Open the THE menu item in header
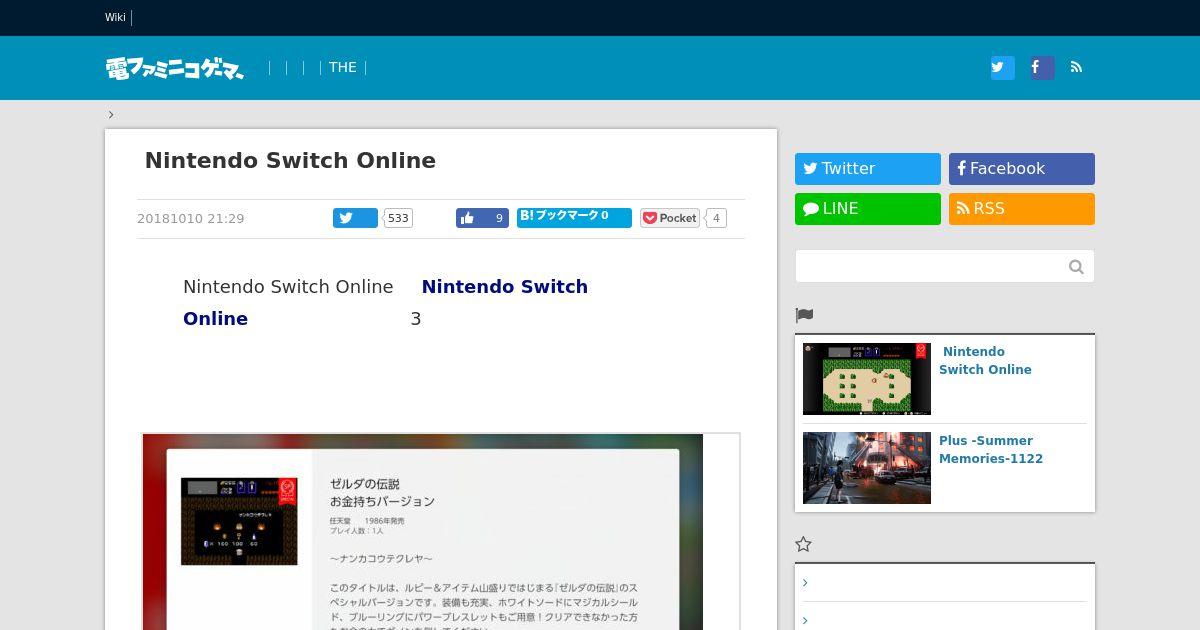 click(342, 67)
